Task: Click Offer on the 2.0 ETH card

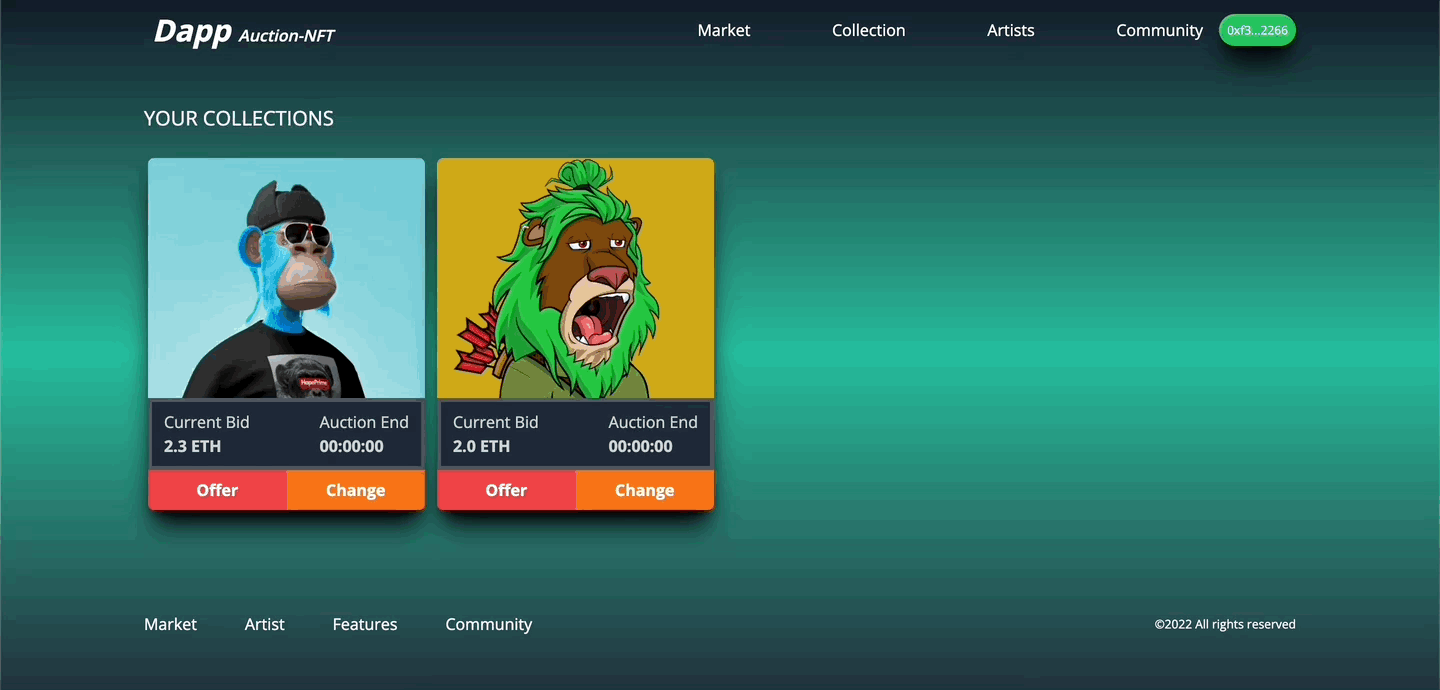Action: [506, 490]
